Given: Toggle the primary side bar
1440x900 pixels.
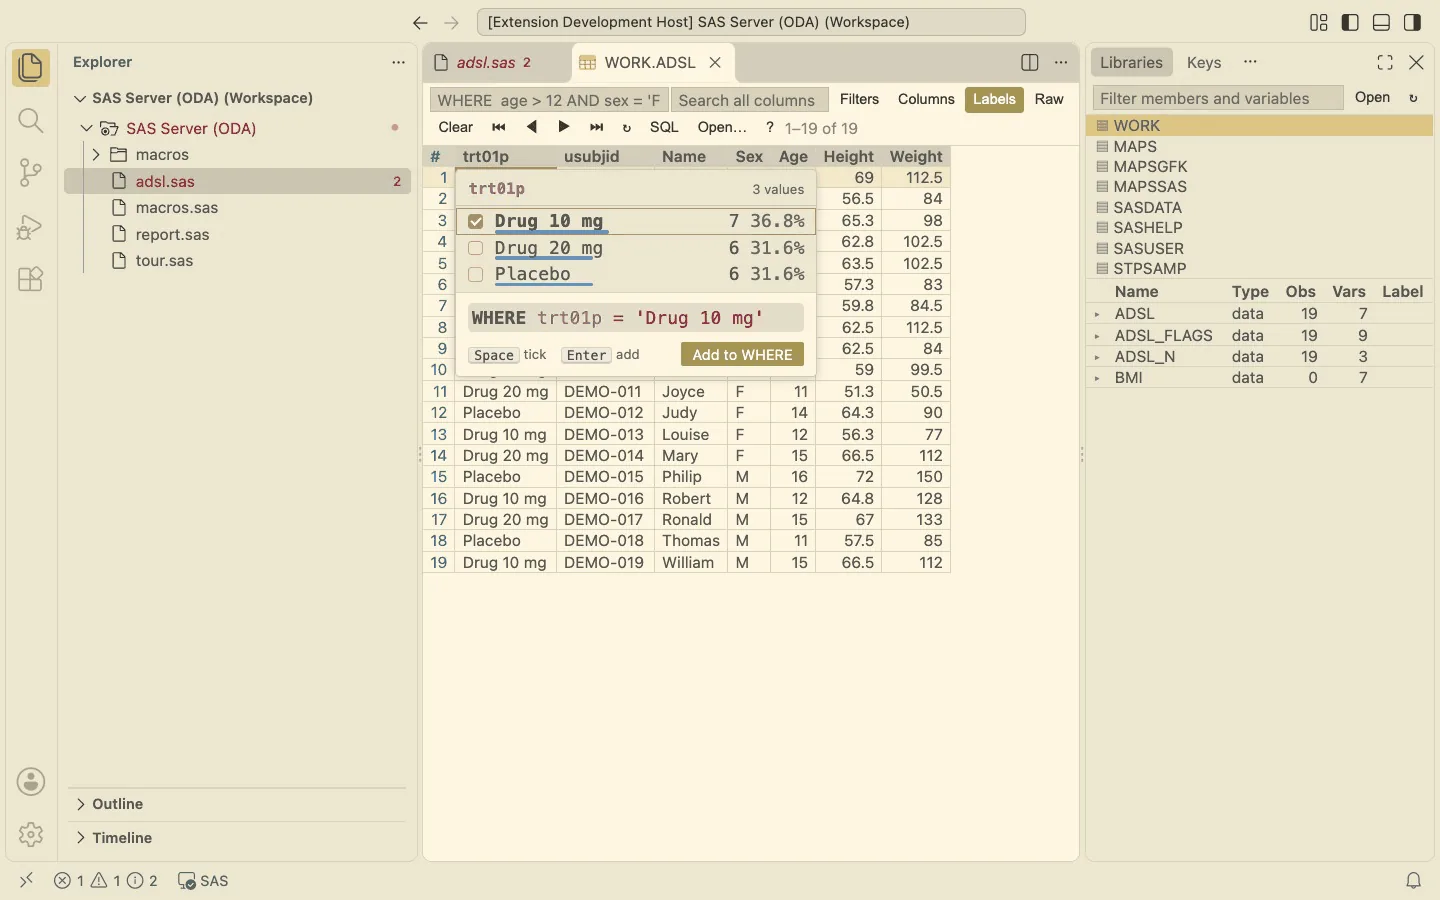Looking at the screenshot, I should point(1350,22).
